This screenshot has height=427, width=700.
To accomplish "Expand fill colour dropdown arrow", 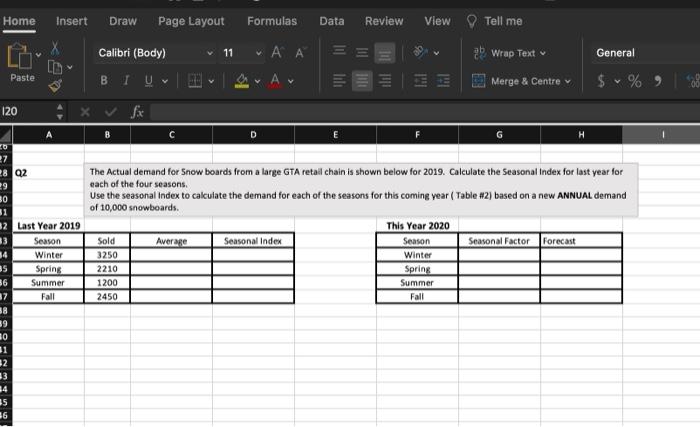I will tap(257, 81).
